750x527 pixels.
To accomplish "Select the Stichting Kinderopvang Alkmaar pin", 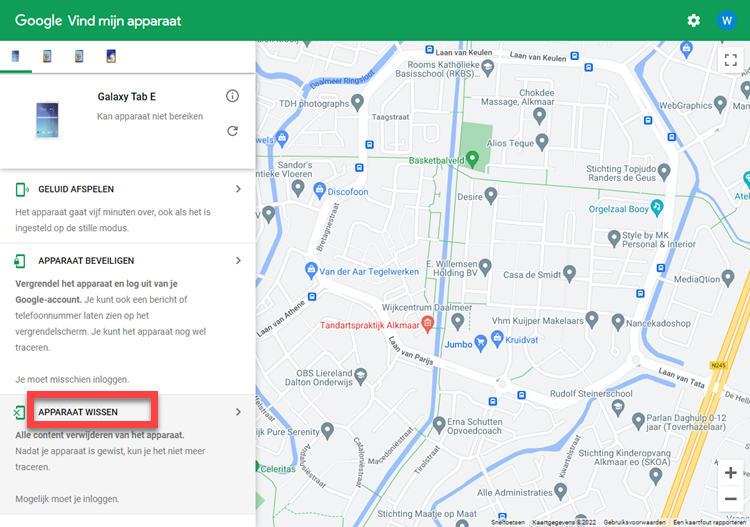I will (x=656, y=475).
